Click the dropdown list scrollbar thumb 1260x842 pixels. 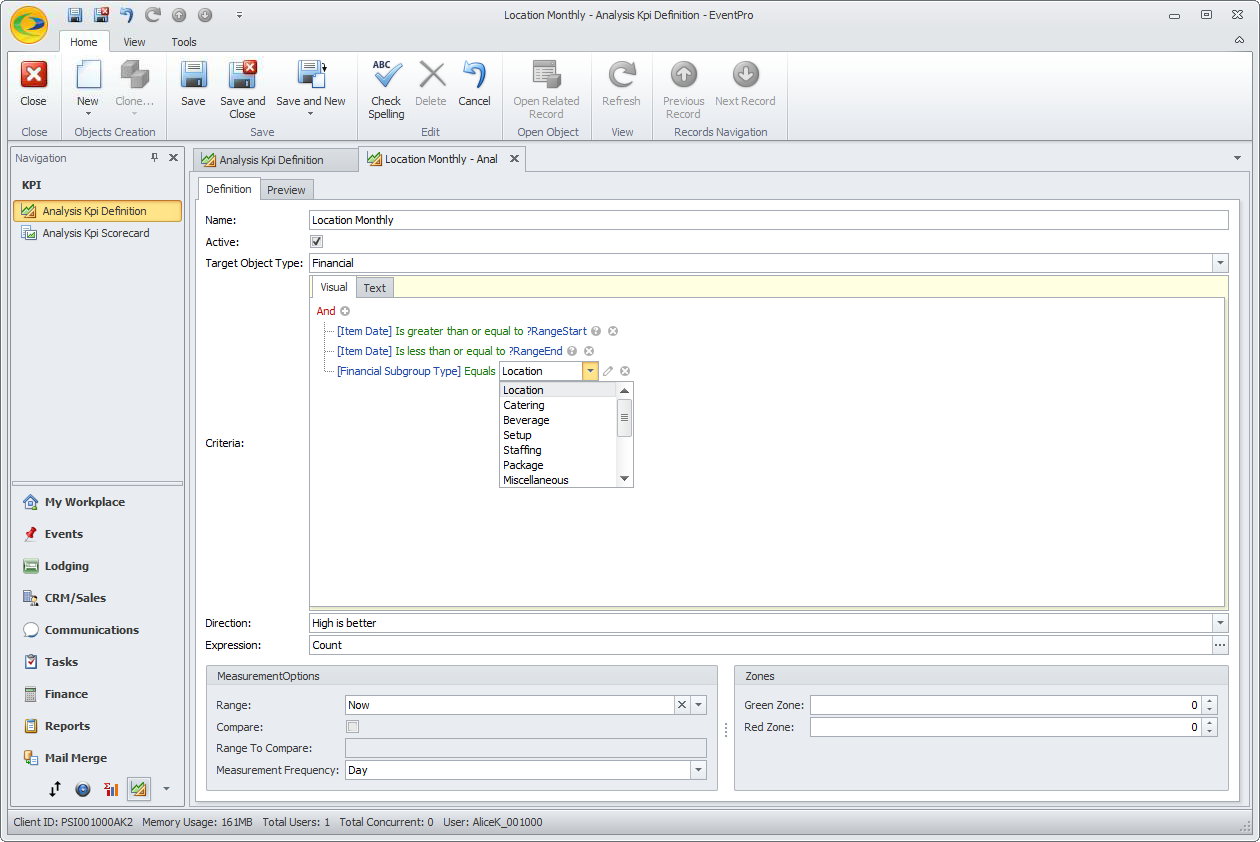click(625, 417)
